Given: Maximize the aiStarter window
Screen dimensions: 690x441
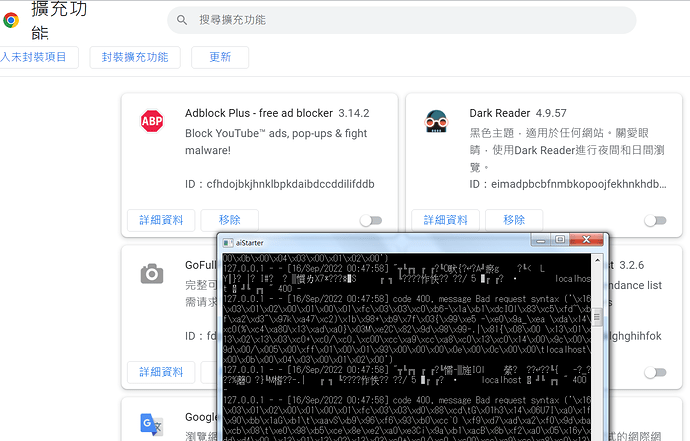Looking at the screenshot, I should [560, 239].
